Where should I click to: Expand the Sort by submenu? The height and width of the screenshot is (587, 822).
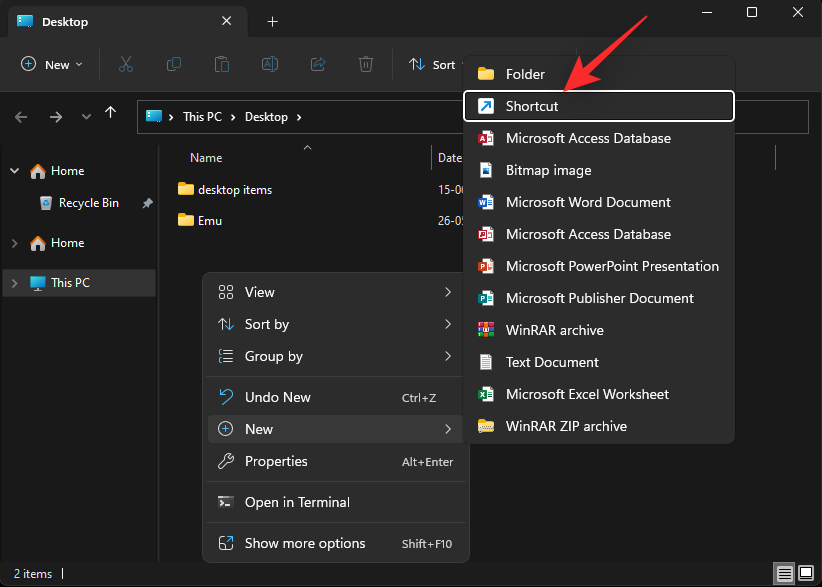[270, 324]
